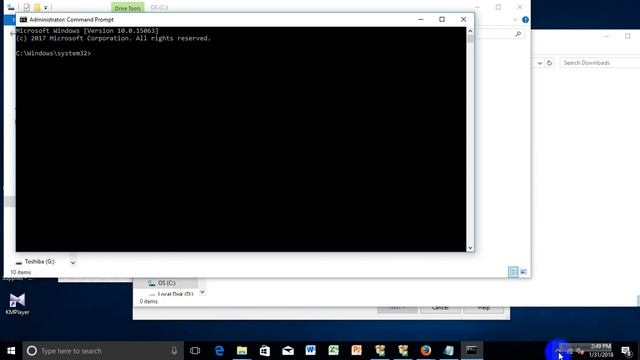
Task: Open Microsoft Edge from the taskbar
Action: point(219,351)
